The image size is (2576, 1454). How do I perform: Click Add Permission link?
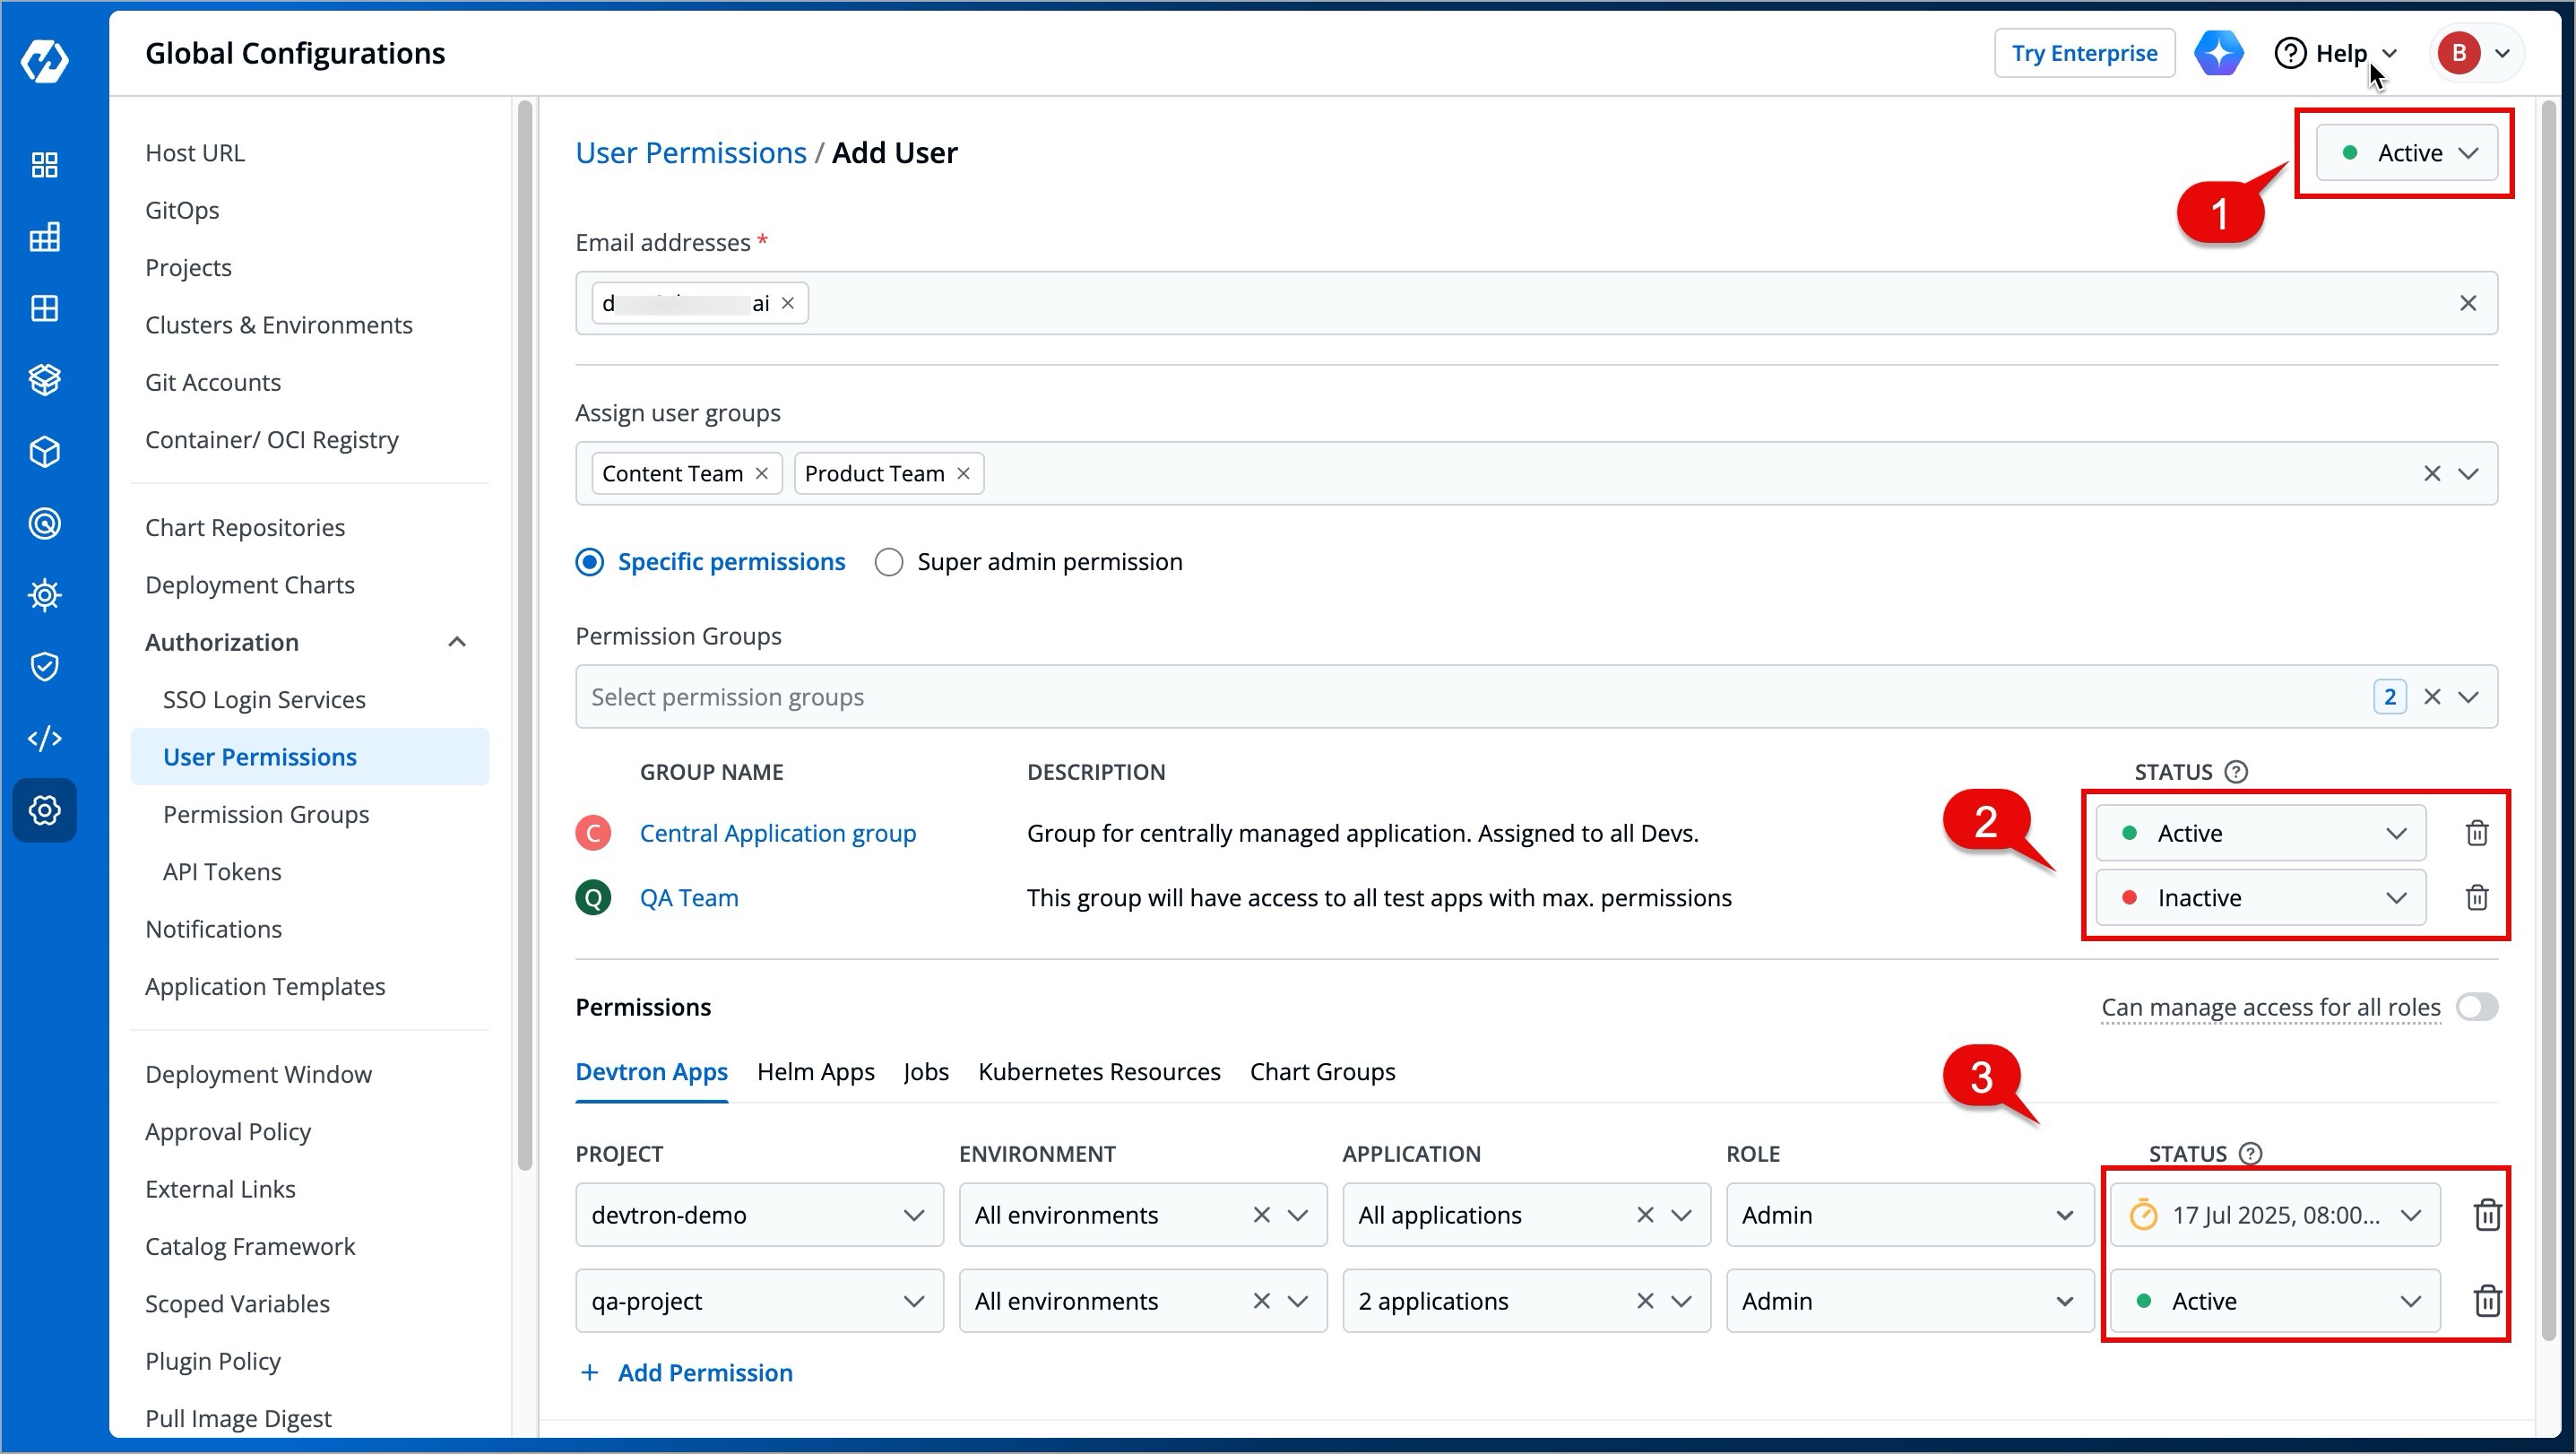click(686, 1373)
